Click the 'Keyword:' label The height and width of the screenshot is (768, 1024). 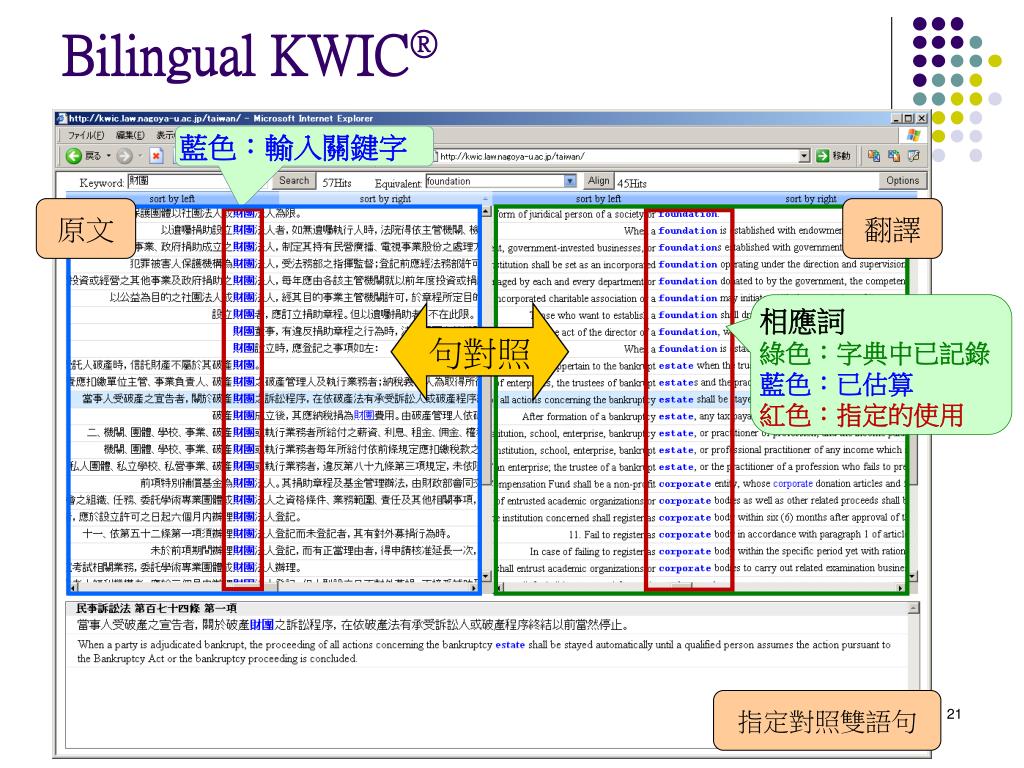(101, 183)
